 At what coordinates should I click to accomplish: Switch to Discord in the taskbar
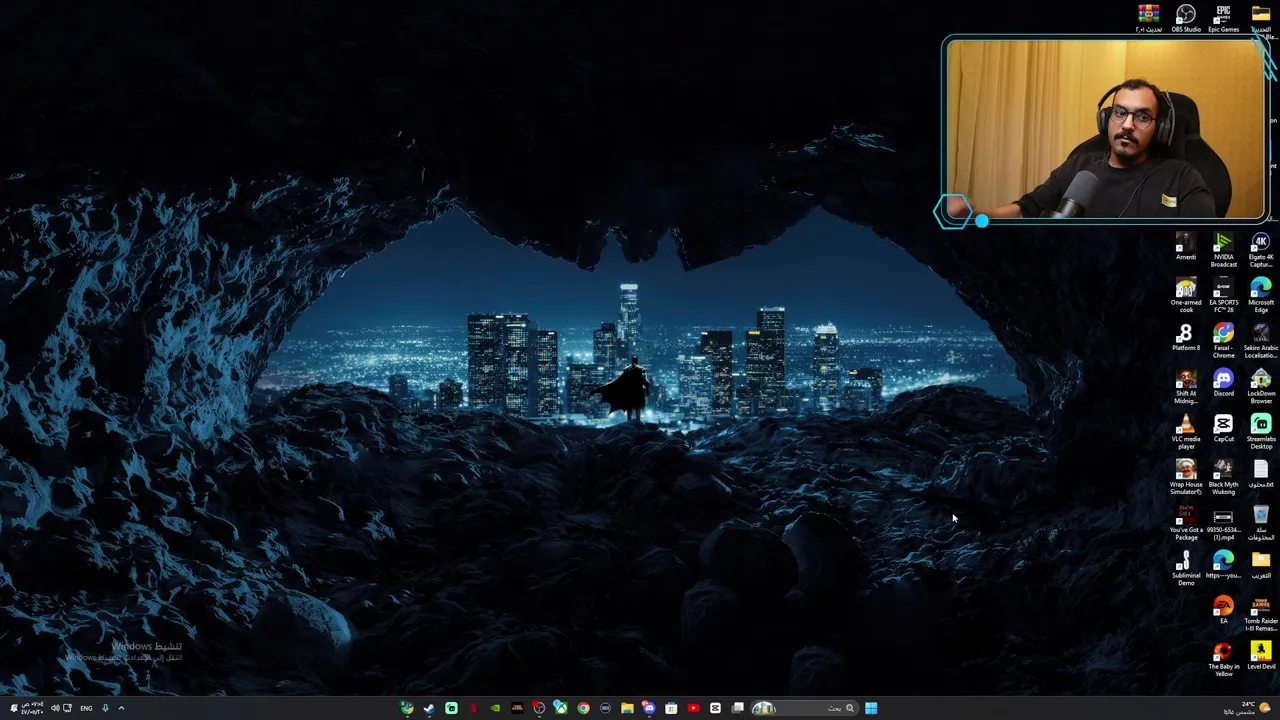point(649,708)
